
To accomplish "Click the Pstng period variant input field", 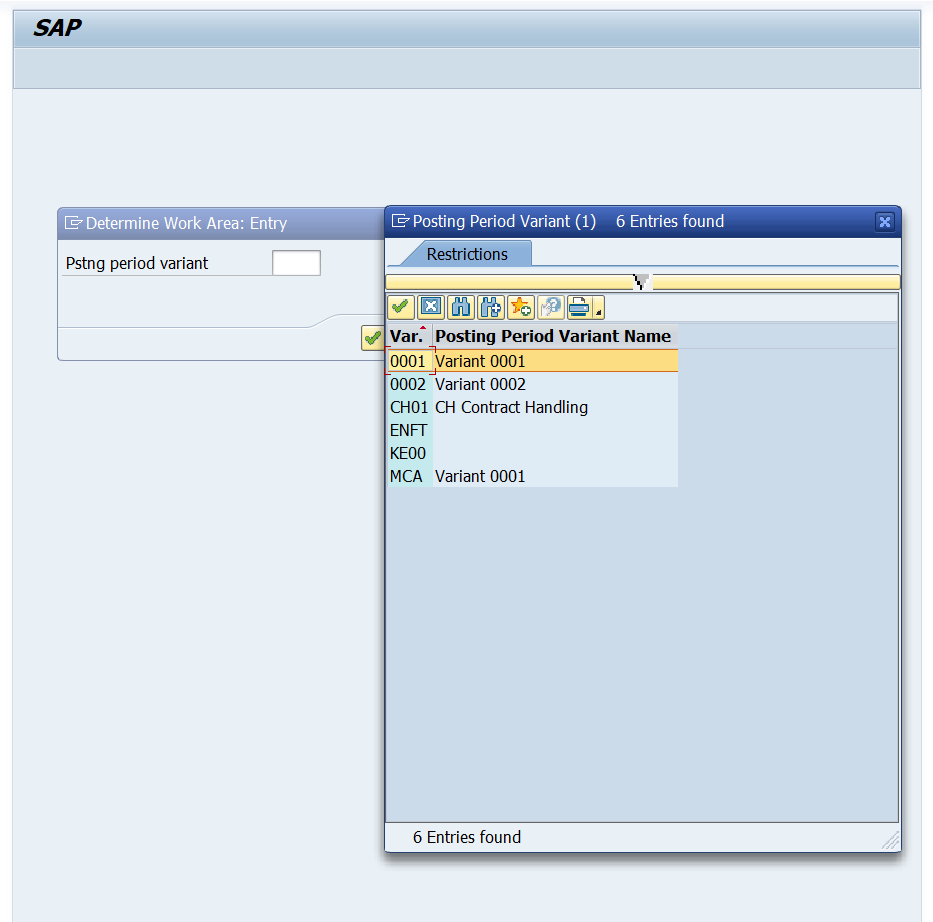I will point(296,263).
